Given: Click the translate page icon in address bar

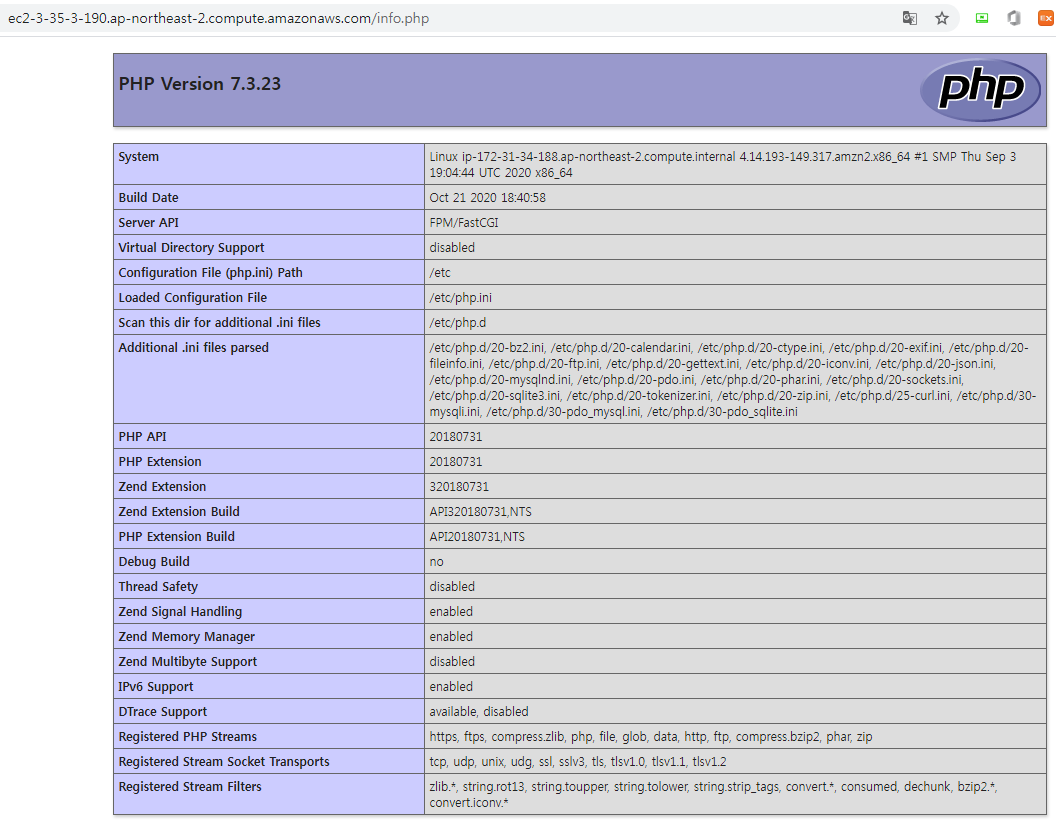Looking at the screenshot, I should tap(909, 18).
